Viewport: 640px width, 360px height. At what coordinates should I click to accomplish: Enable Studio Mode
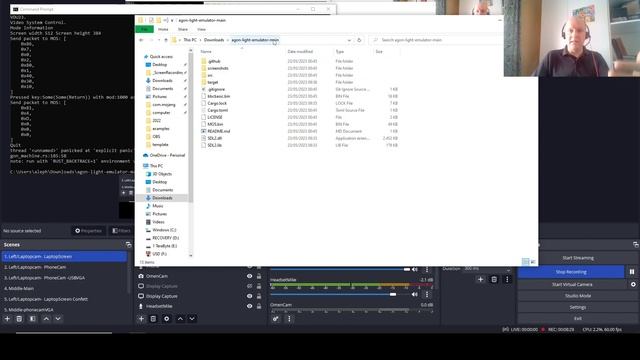click(x=578, y=296)
